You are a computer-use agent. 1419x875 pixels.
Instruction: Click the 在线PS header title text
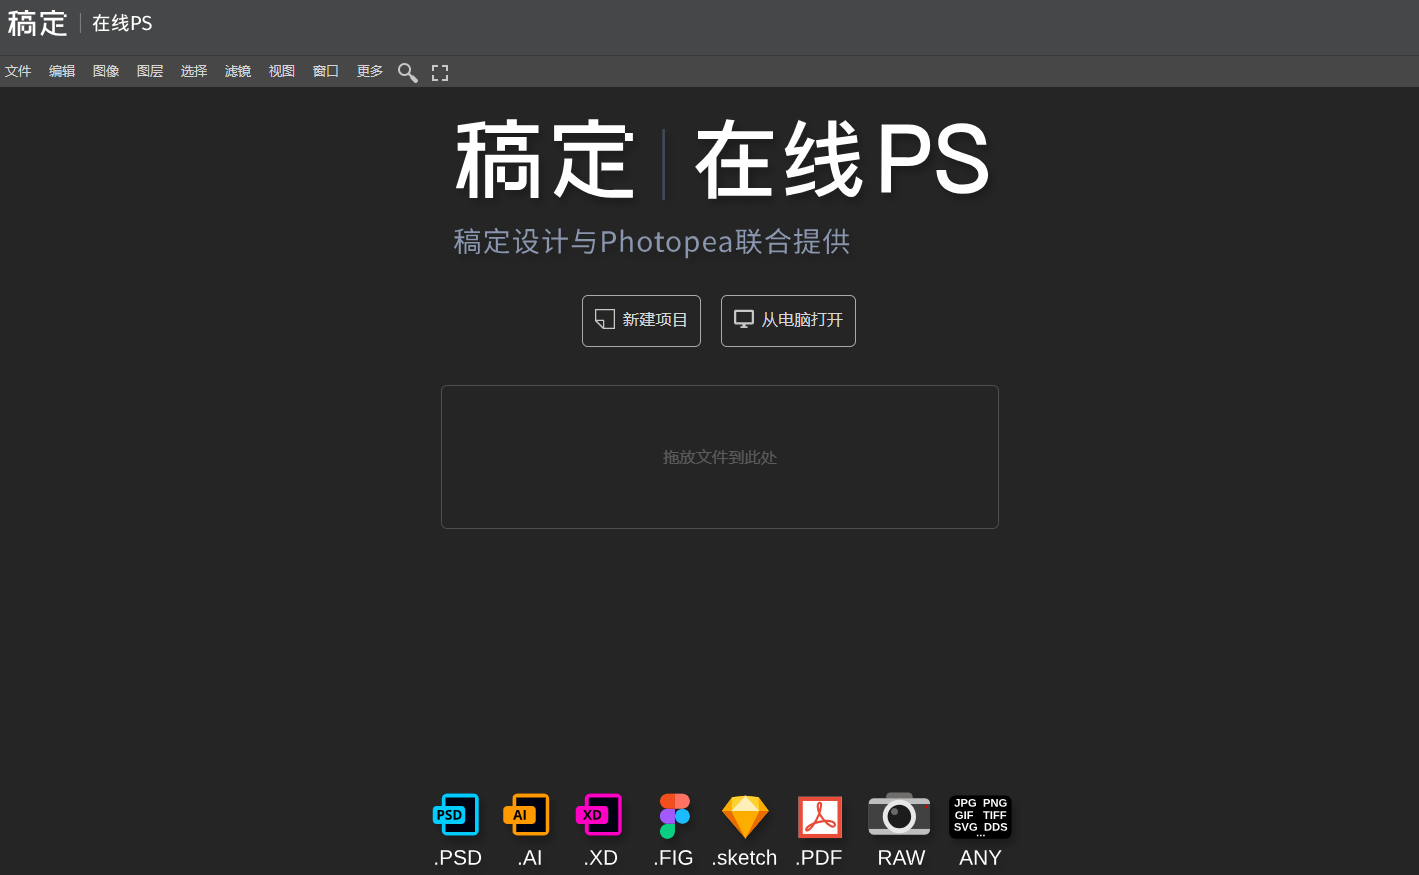coord(122,23)
